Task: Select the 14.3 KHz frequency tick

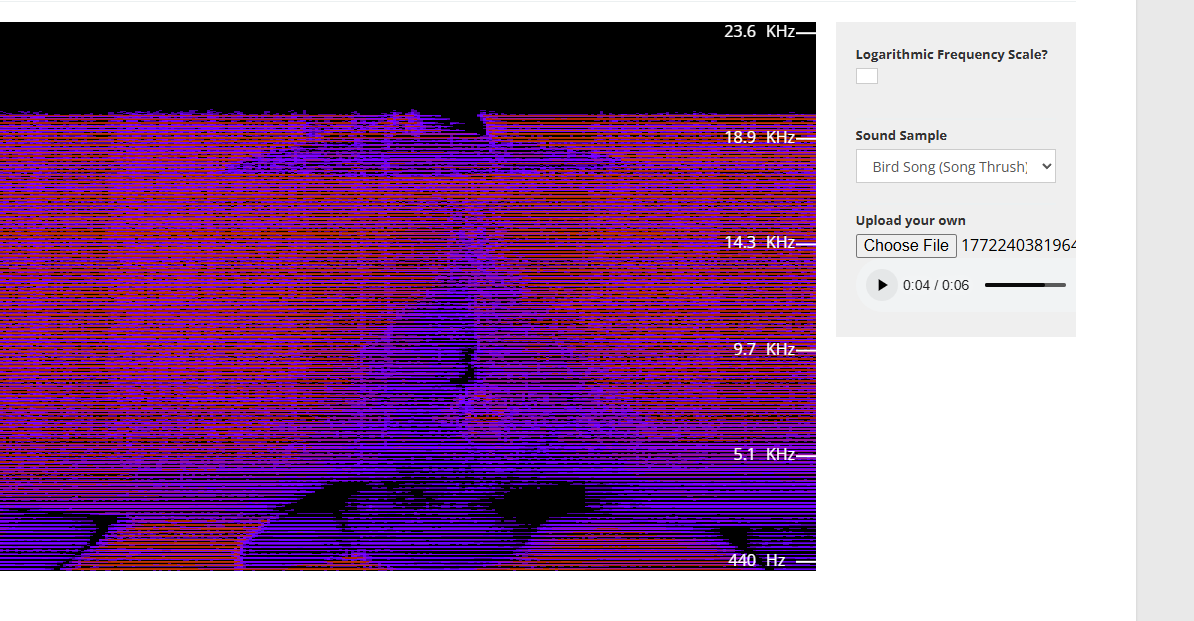Action: pos(759,243)
